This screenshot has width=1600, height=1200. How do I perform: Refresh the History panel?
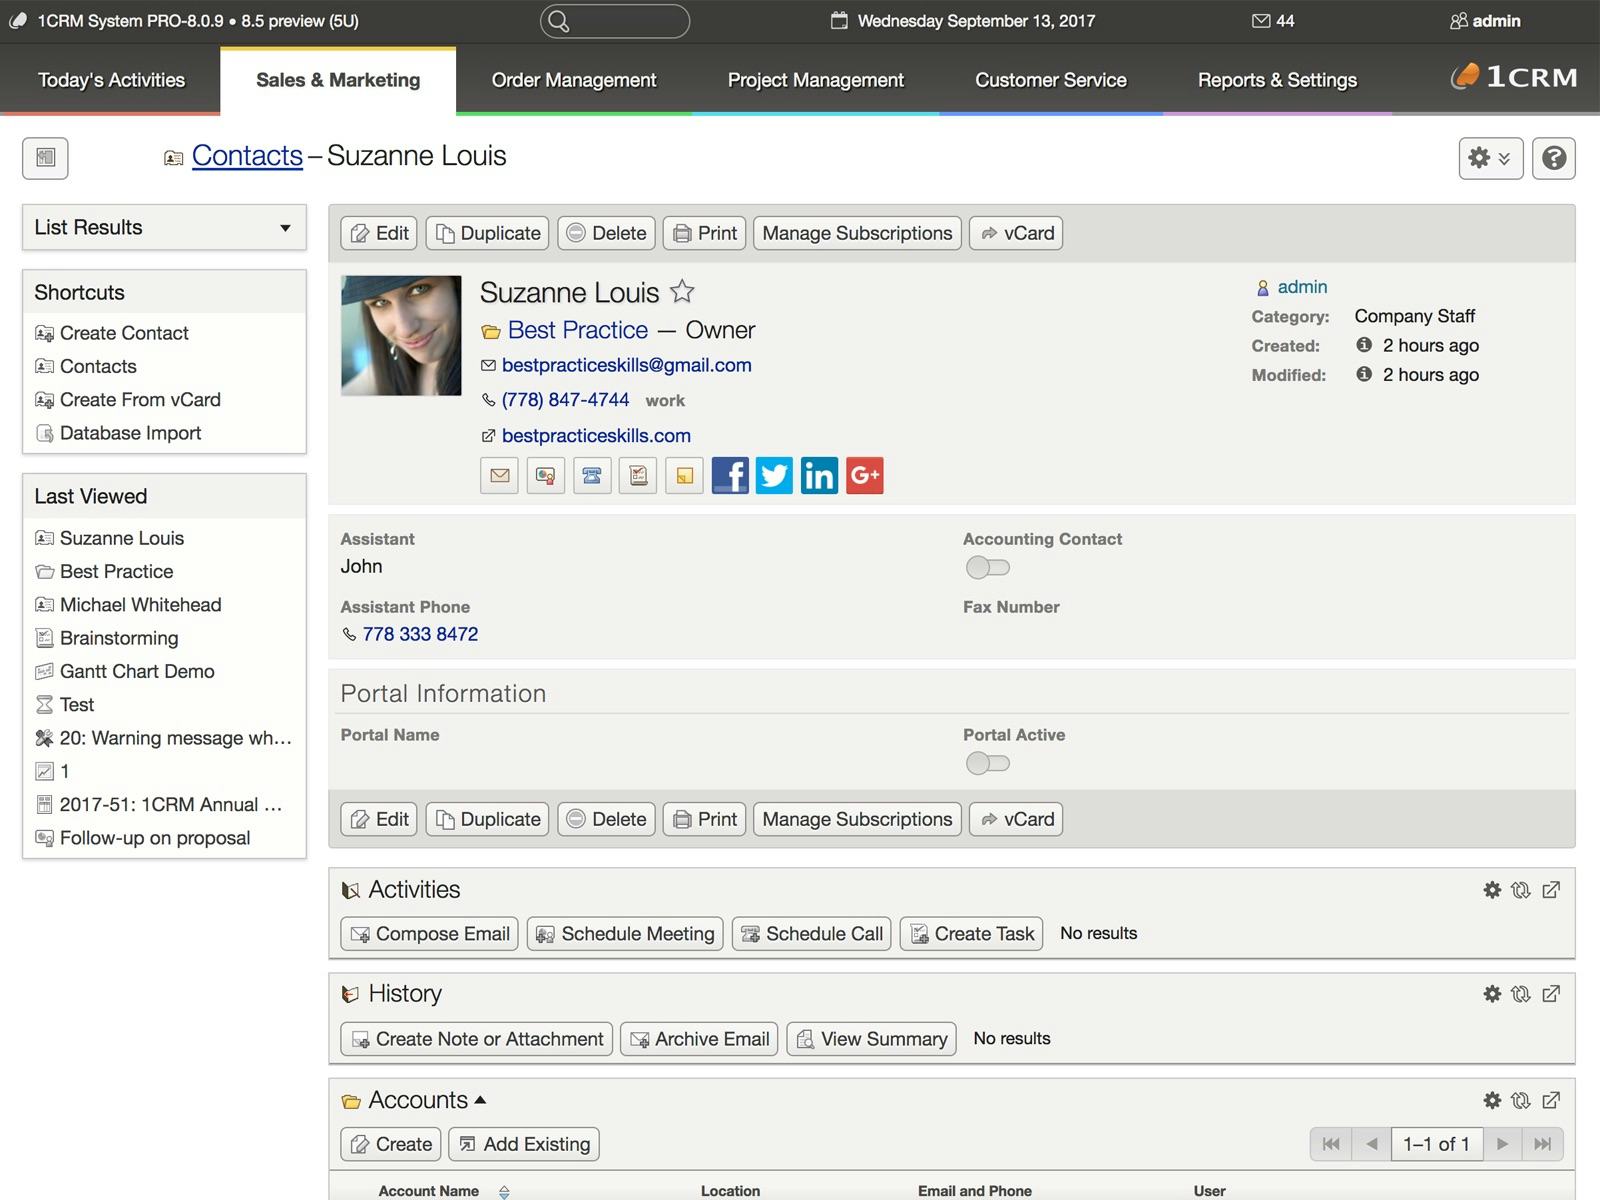pyautogui.click(x=1521, y=994)
